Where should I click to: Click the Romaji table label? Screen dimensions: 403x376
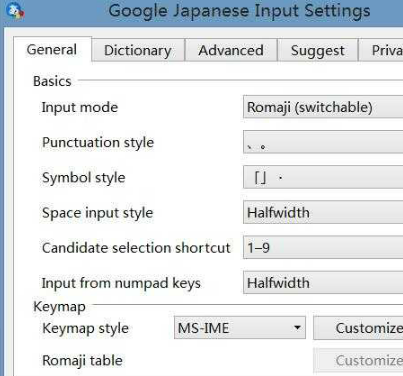click(82, 360)
